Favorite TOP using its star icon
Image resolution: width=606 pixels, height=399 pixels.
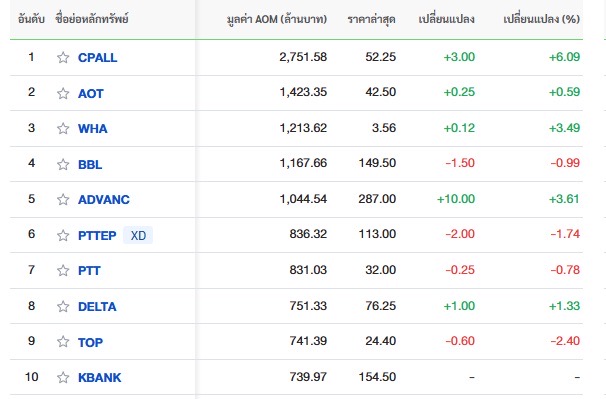[x=63, y=342]
